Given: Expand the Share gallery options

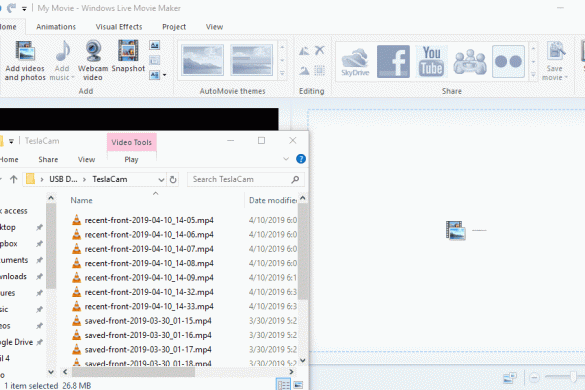Looking at the screenshot, I should pos(534,75).
